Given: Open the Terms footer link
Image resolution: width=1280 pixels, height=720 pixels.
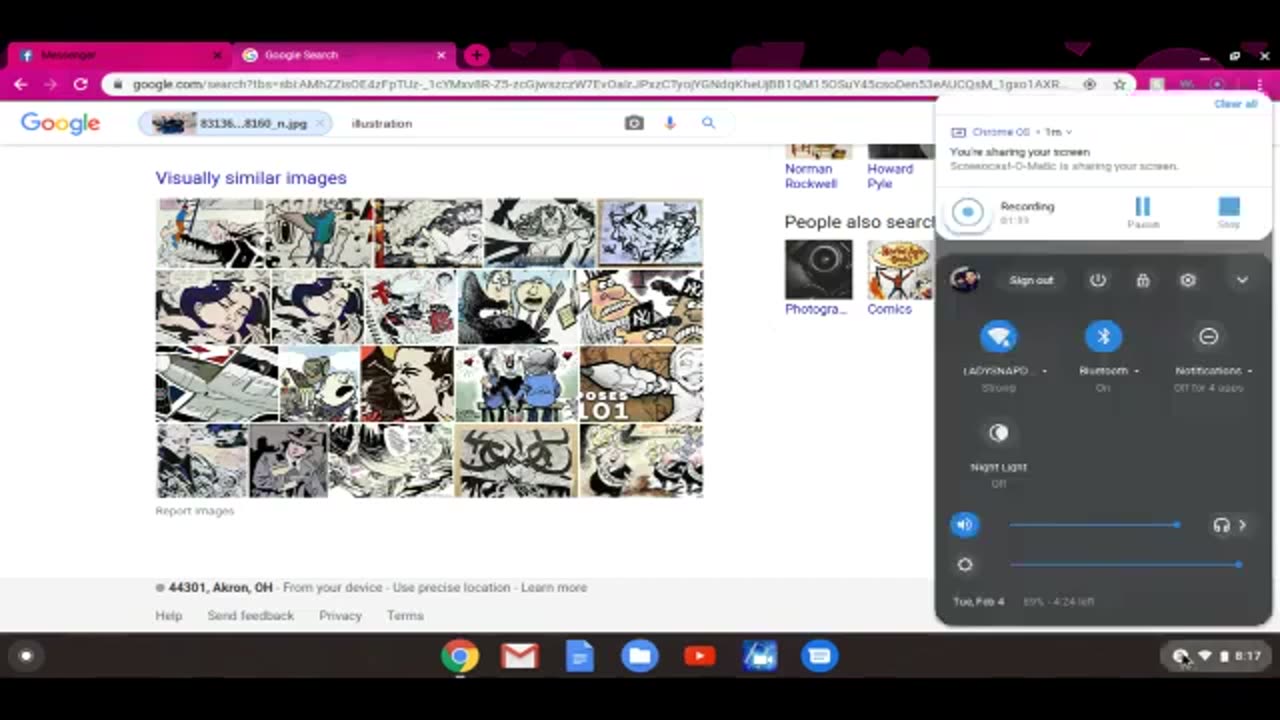Looking at the screenshot, I should coord(405,616).
